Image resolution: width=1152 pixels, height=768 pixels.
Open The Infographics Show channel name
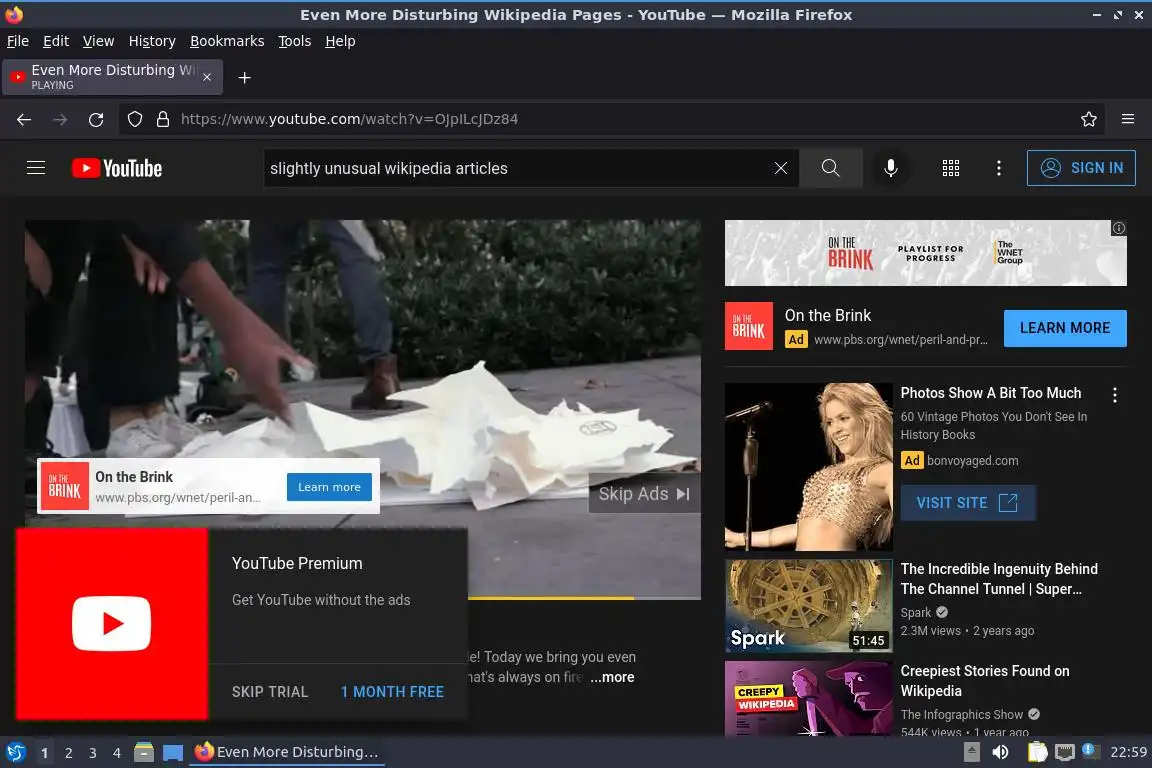click(962, 714)
